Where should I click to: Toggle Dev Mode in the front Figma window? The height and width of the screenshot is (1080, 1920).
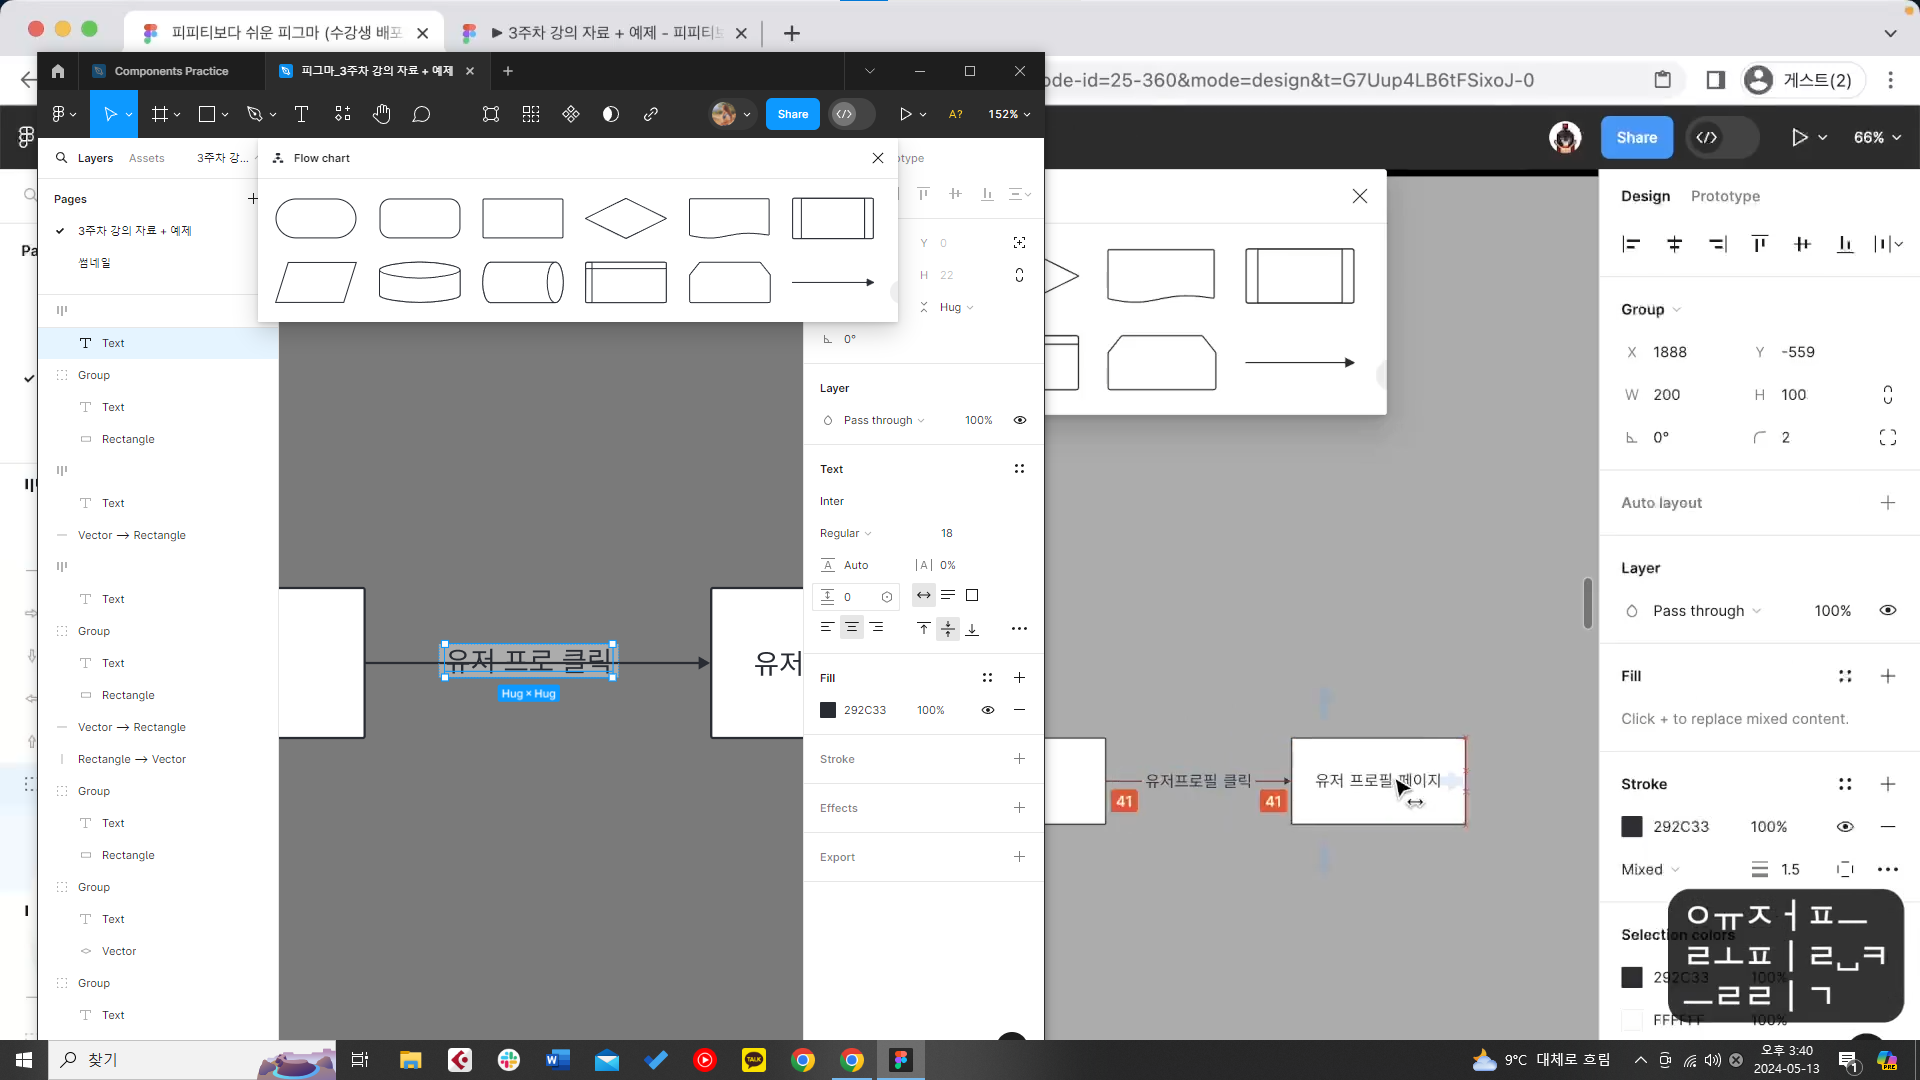pyautogui.click(x=851, y=114)
